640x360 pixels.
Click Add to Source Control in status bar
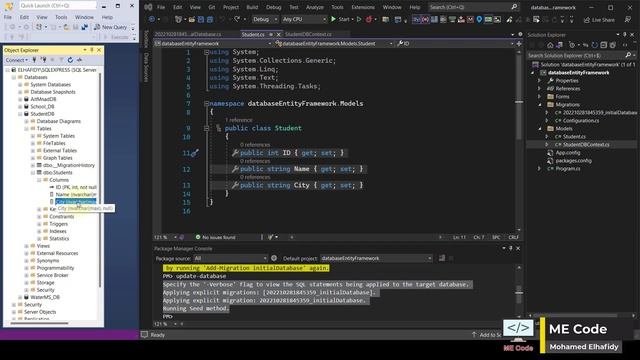coord(487,335)
